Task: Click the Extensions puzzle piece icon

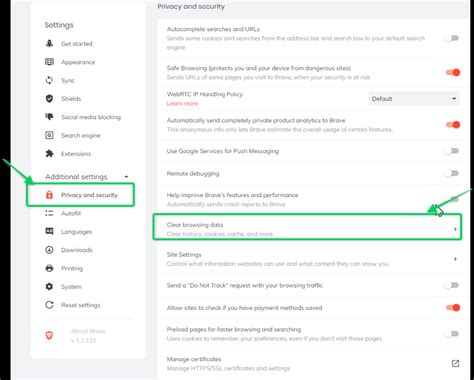Action: point(49,153)
